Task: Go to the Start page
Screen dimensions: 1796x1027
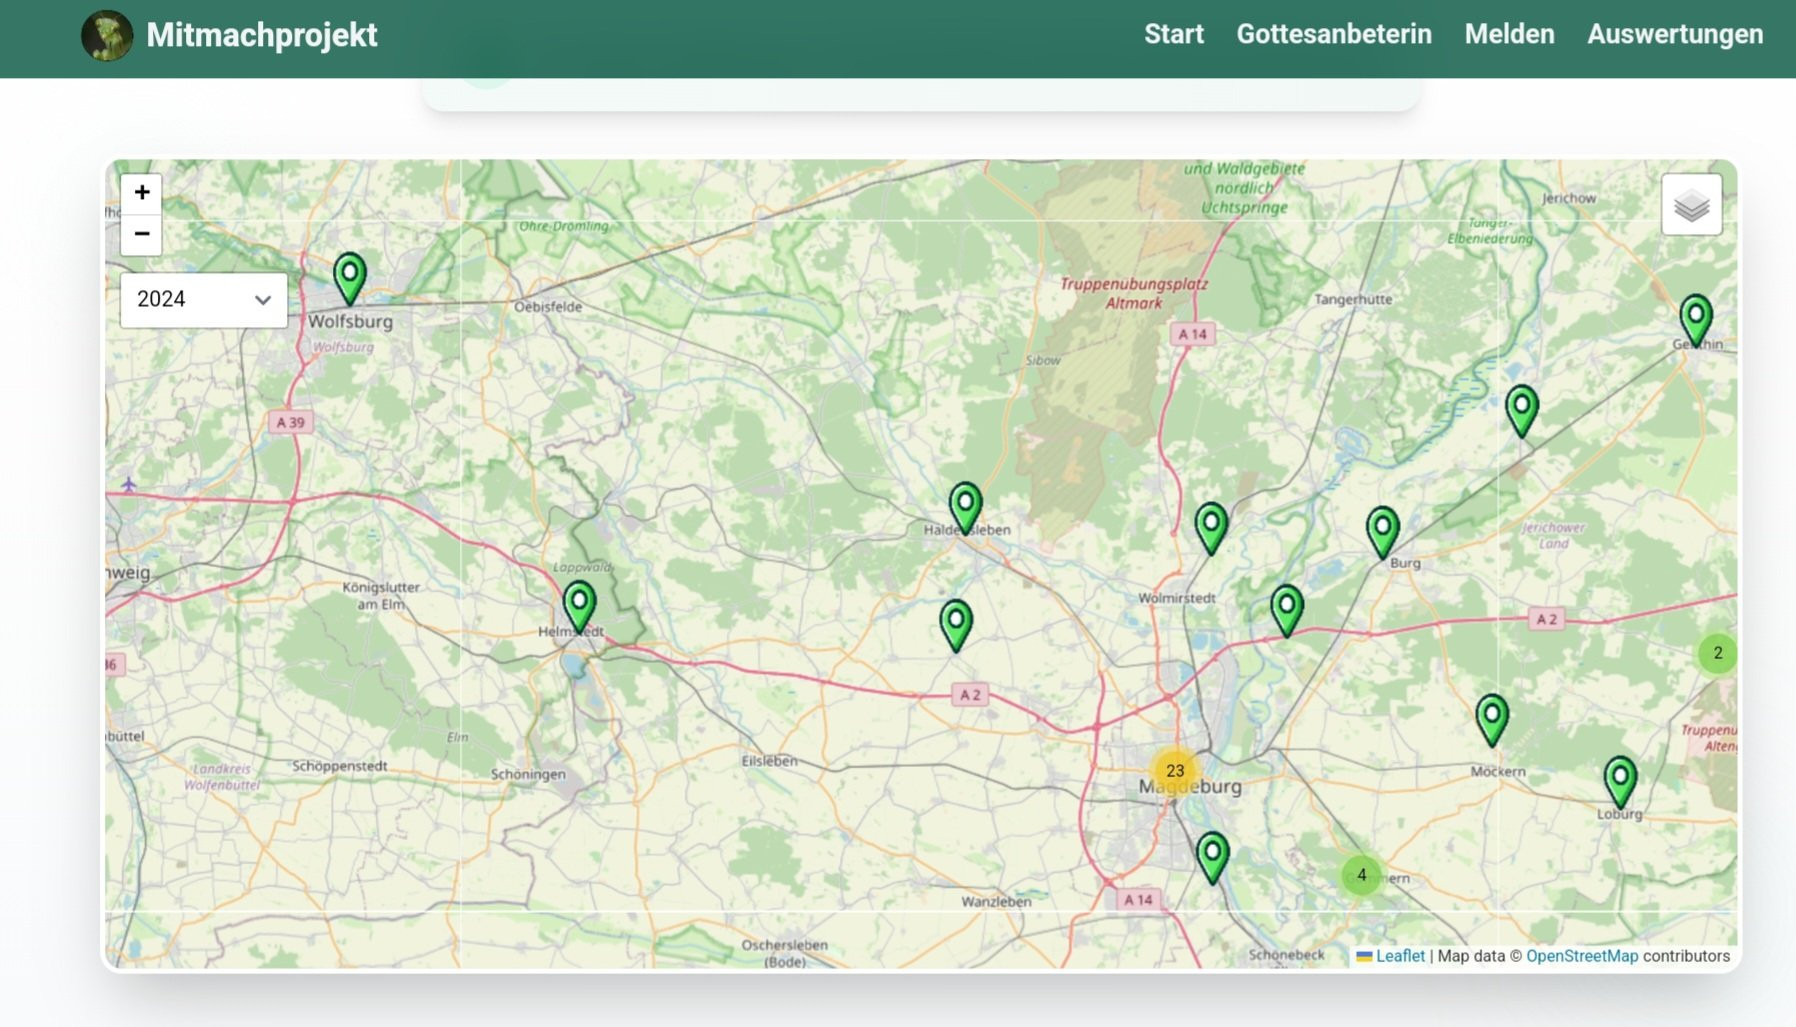Action: (x=1173, y=34)
